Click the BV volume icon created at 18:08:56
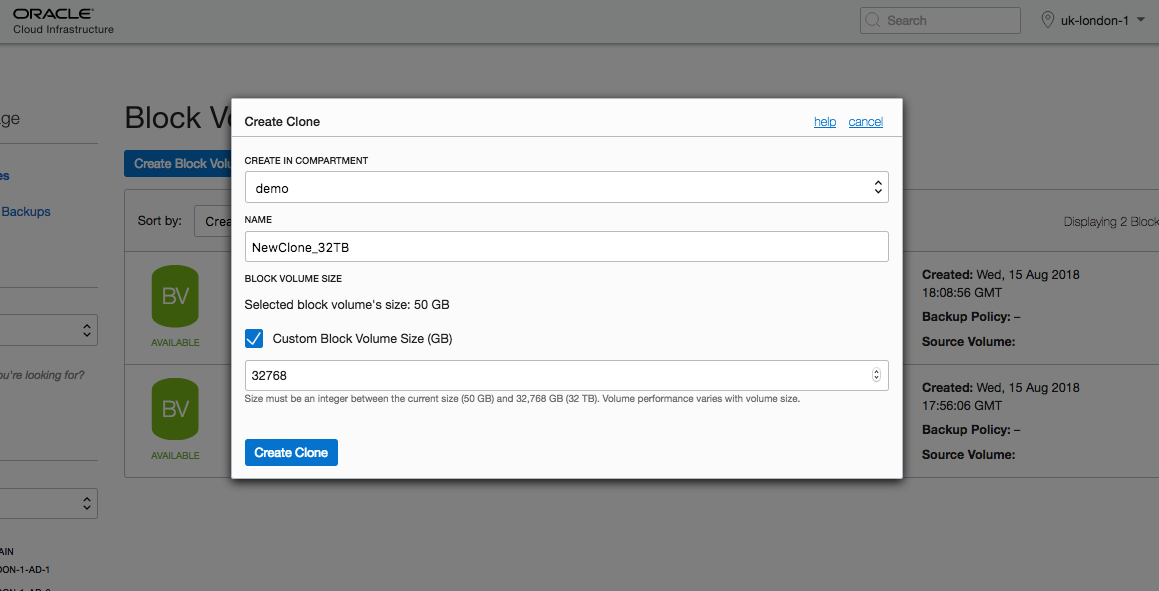This screenshot has width=1159, height=591. [175, 296]
